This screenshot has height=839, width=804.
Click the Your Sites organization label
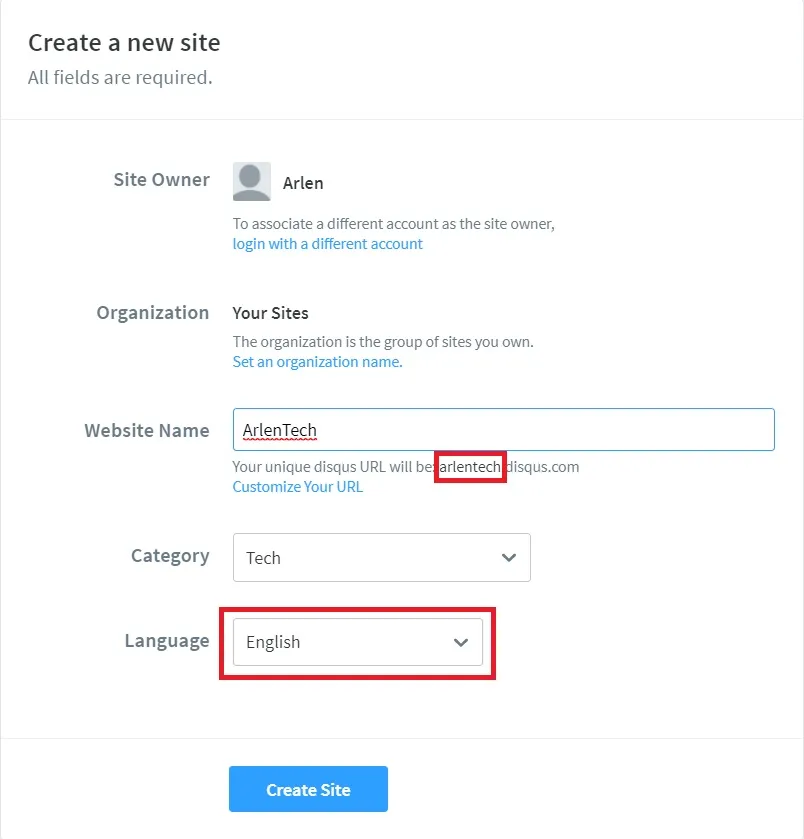(x=270, y=312)
